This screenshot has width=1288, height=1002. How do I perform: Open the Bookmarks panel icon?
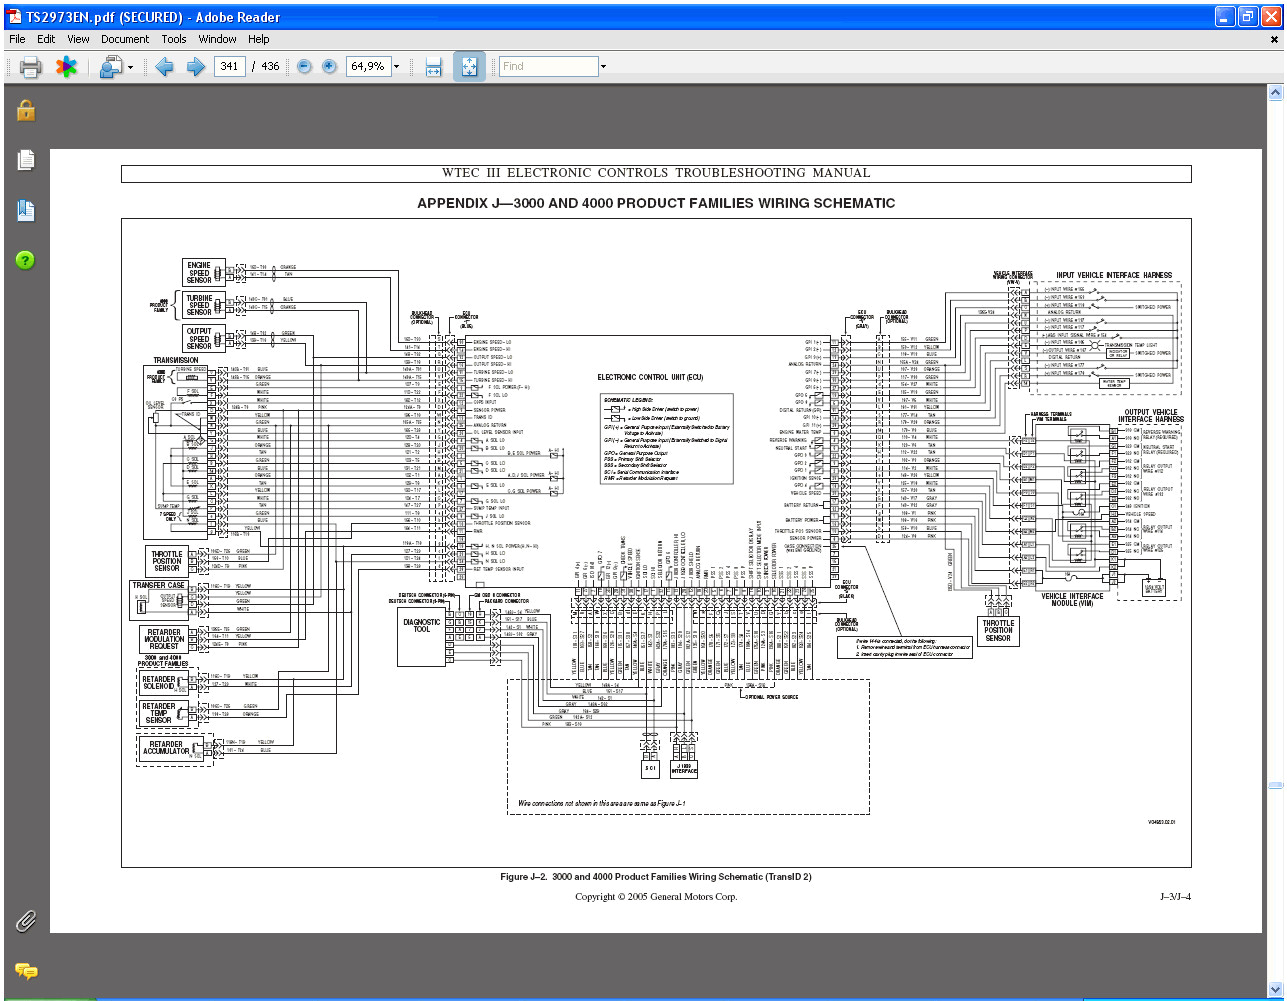25,211
